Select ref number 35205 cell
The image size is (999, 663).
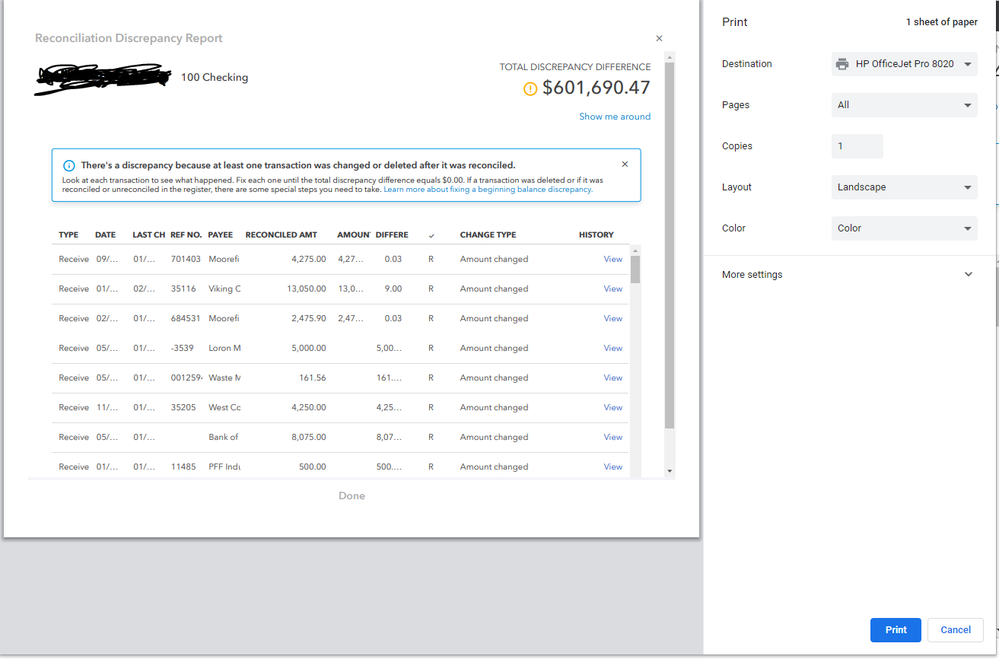[x=183, y=408]
